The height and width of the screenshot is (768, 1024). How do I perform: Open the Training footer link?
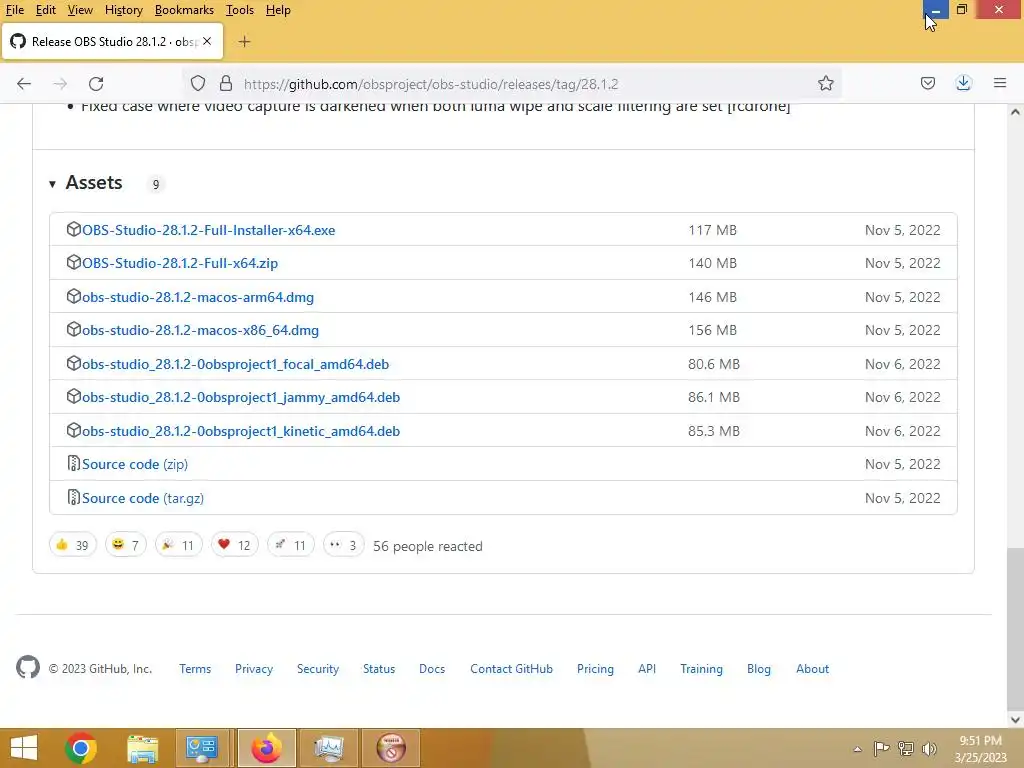[701, 669]
